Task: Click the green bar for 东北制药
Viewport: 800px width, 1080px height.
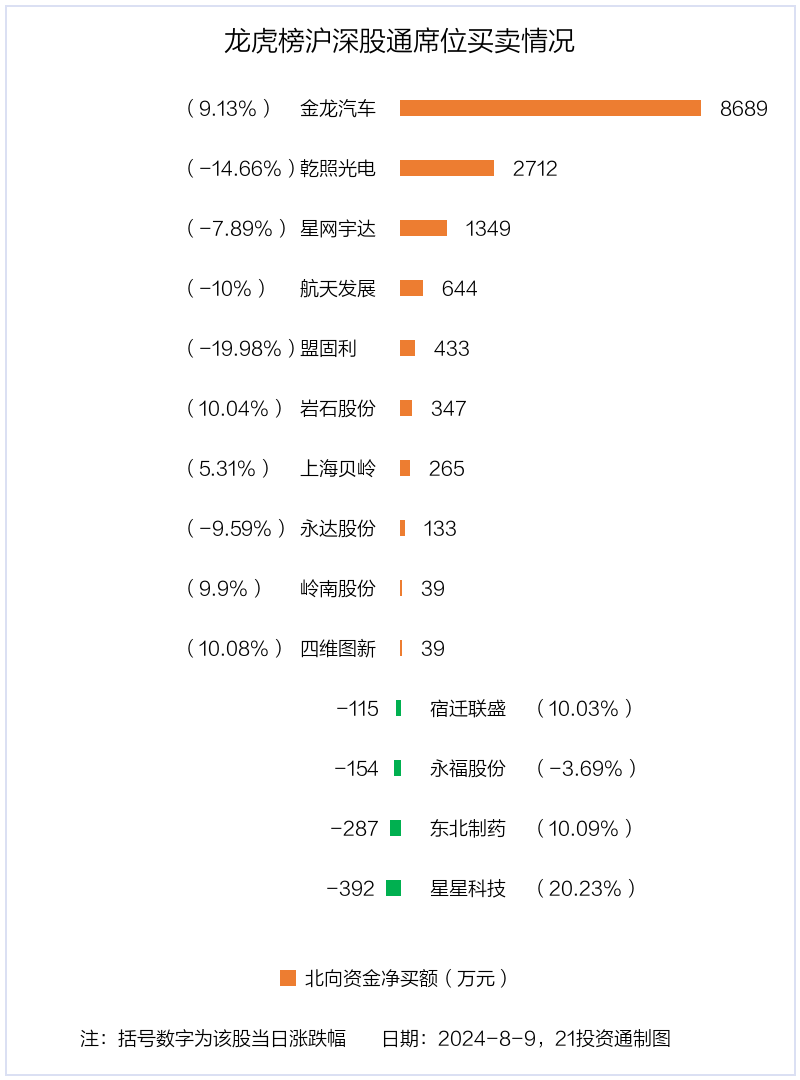Action: pos(396,828)
